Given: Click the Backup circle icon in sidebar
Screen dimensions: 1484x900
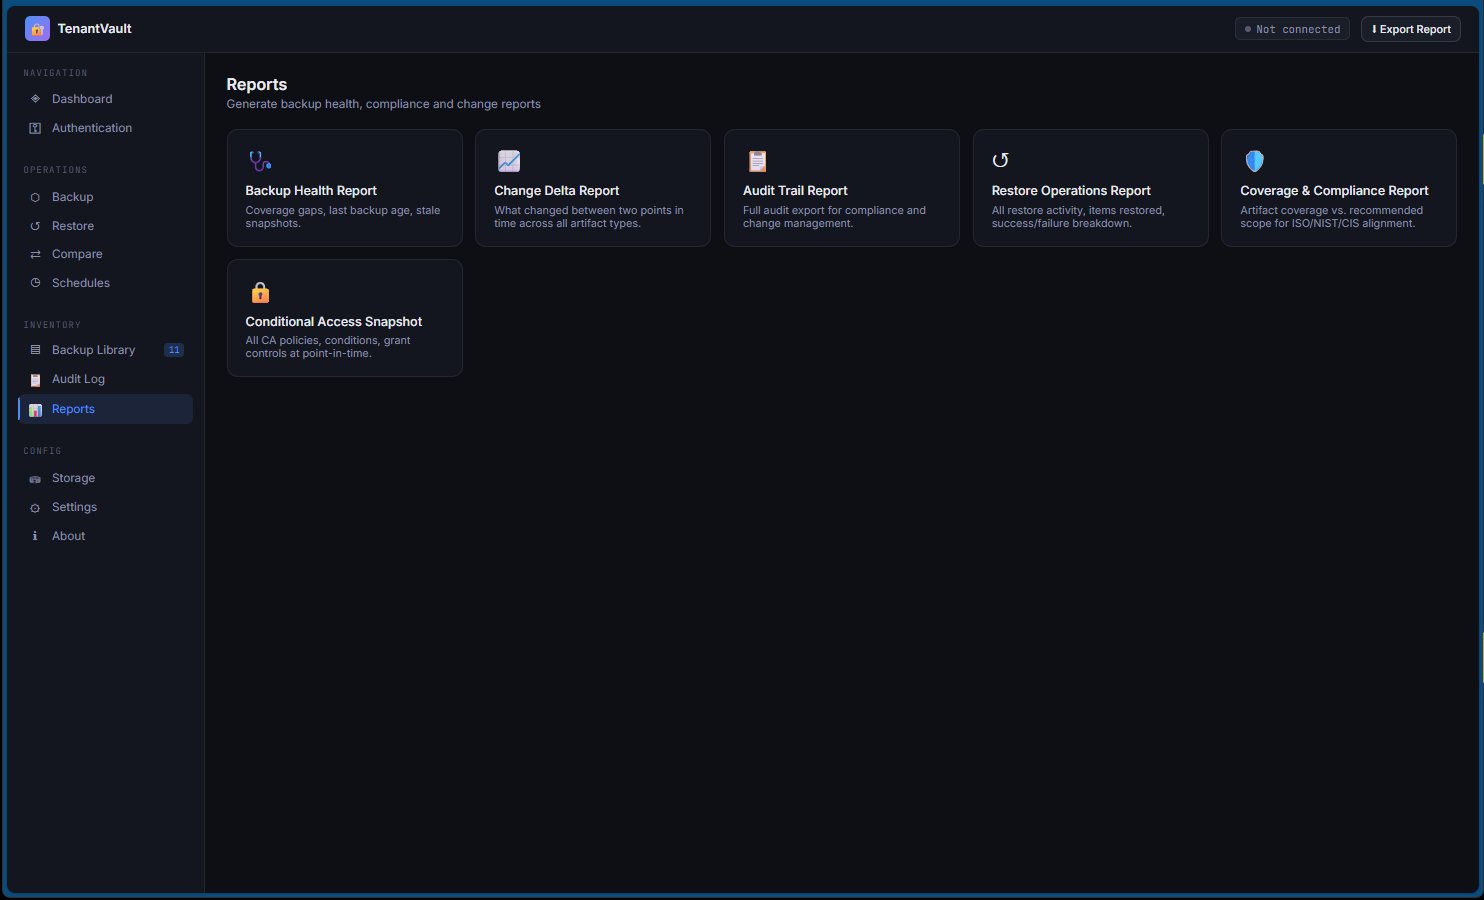Looking at the screenshot, I should pos(35,197).
